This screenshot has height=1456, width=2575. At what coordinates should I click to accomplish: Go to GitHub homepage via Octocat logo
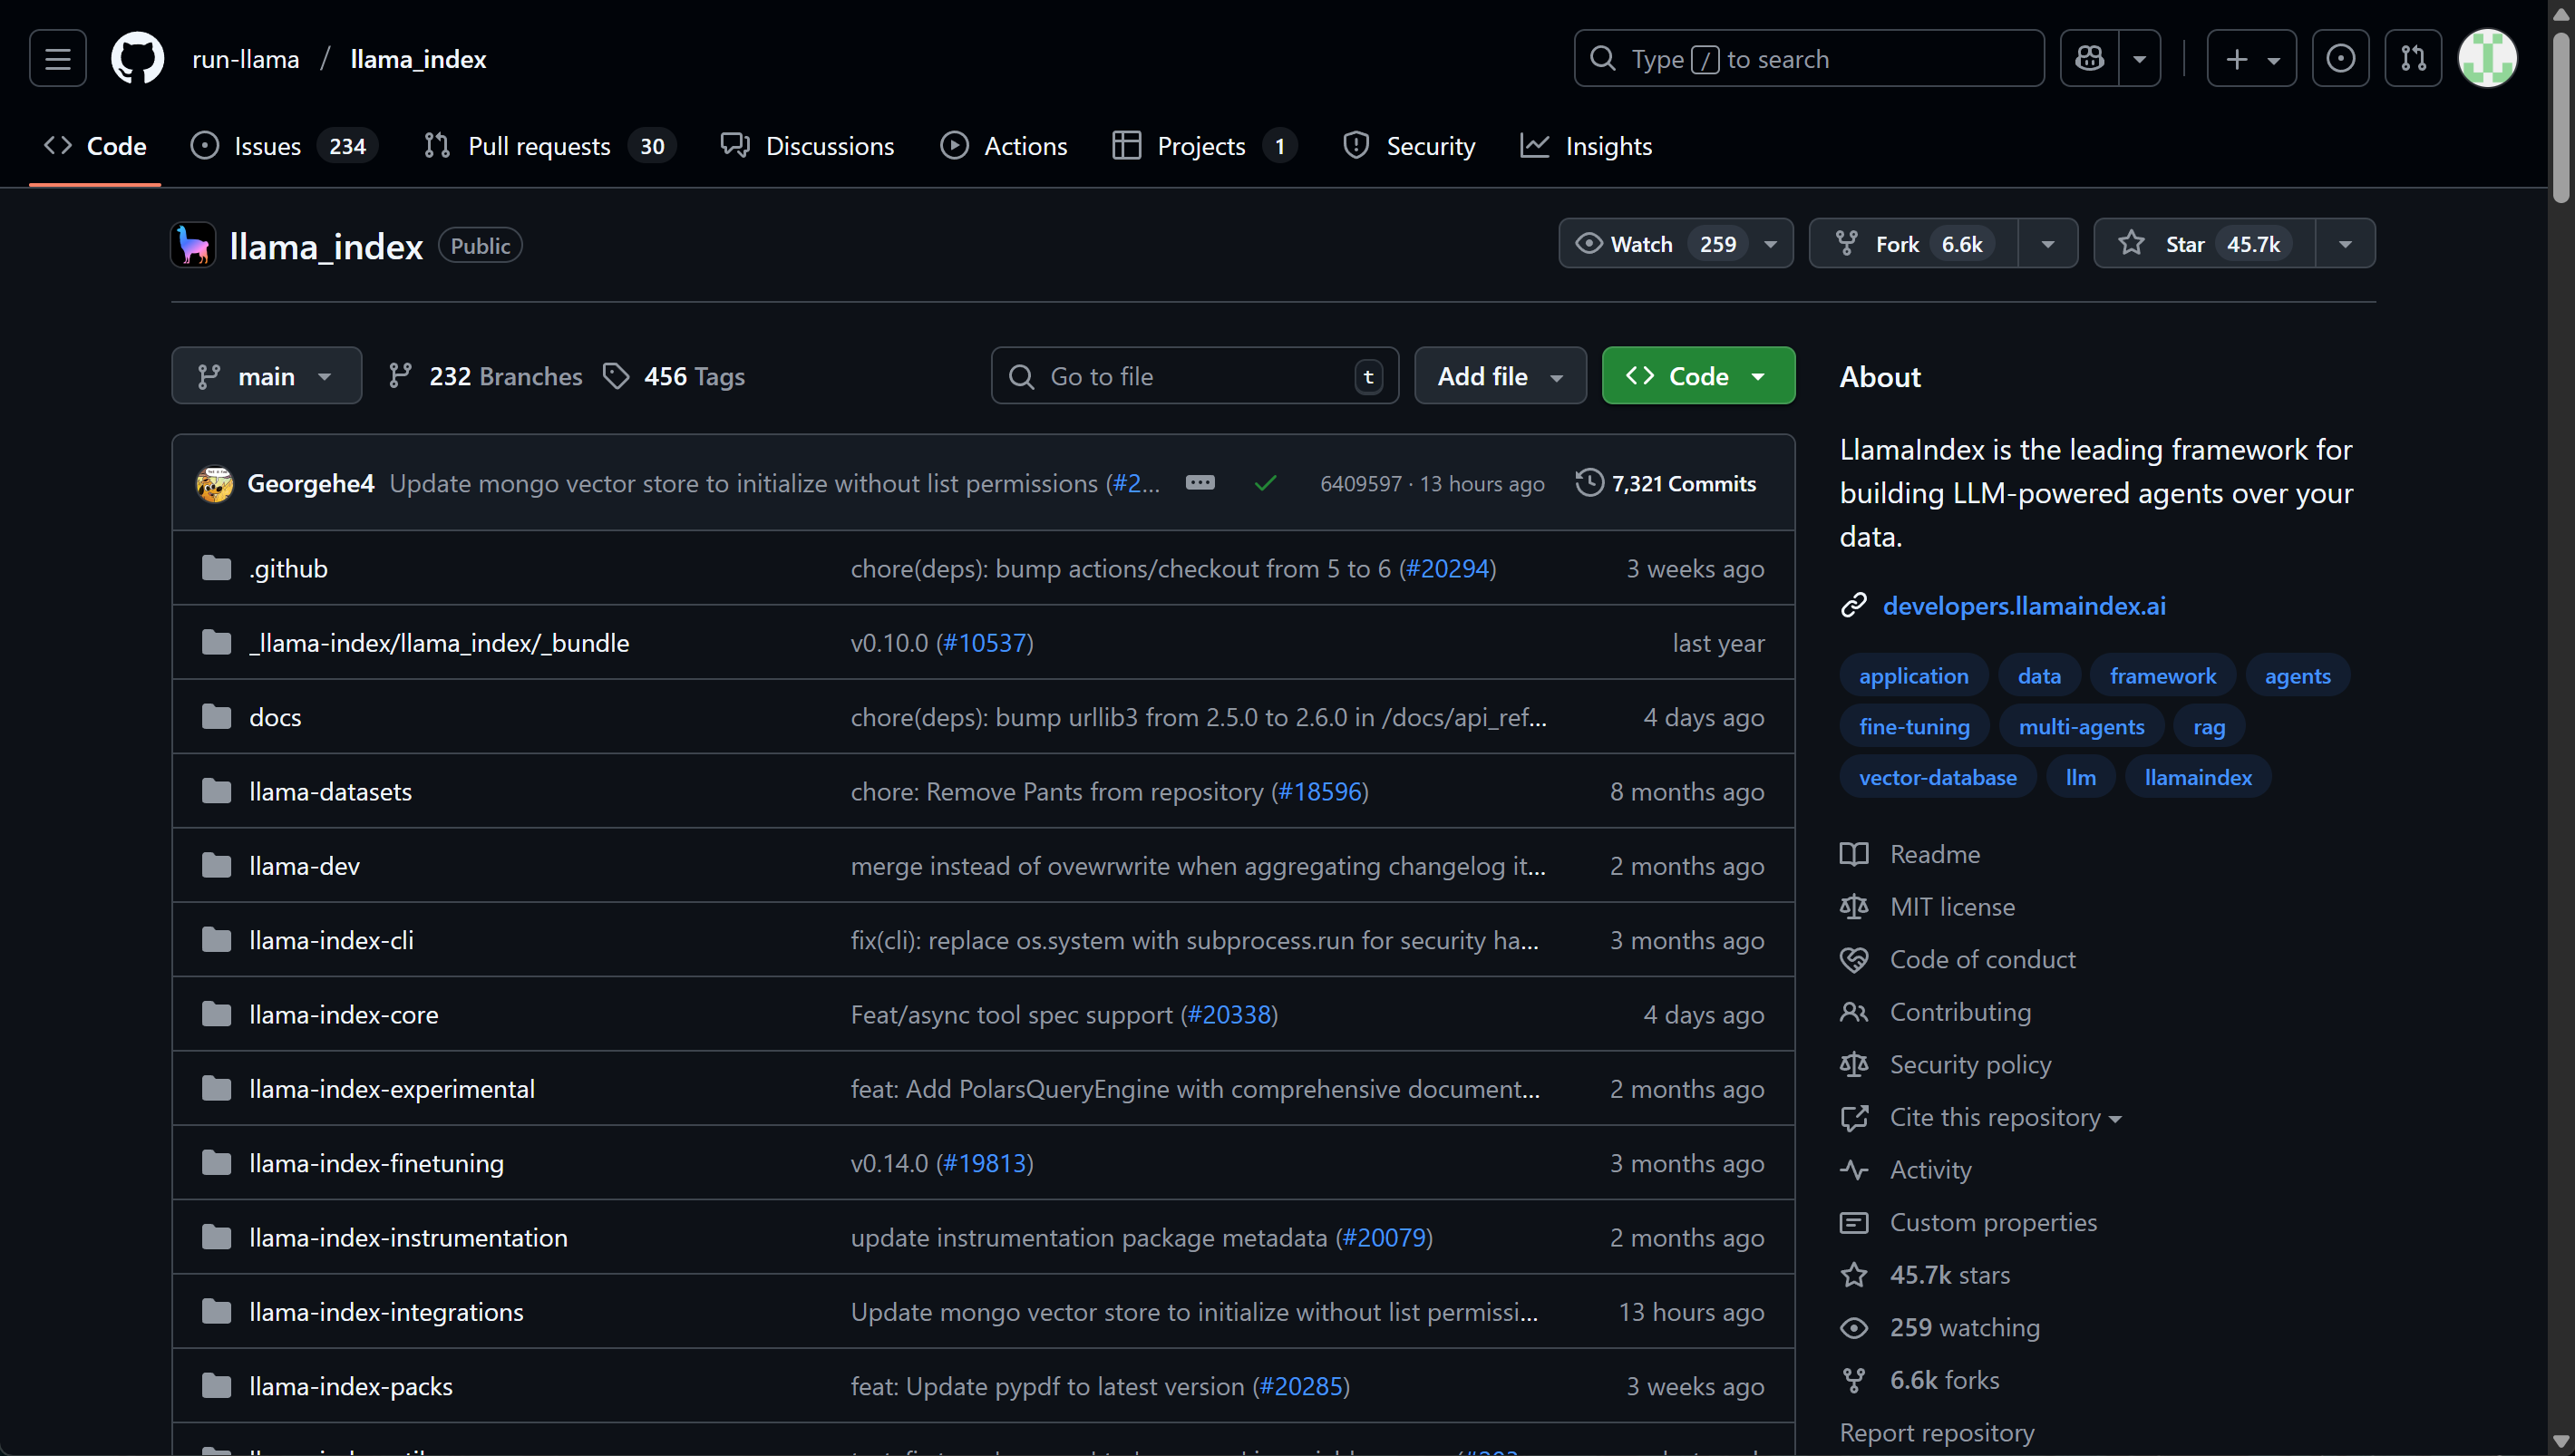coord(137,59)
